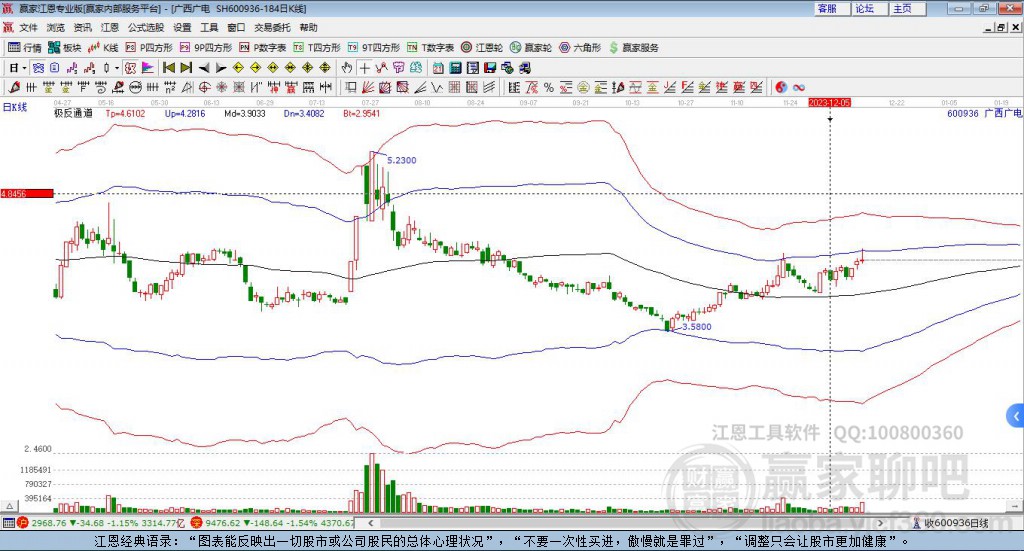This screenshot has height=551, width=1024.
Task: Click the 极反通道 indicator name
Action: click(x=73, y=114)
